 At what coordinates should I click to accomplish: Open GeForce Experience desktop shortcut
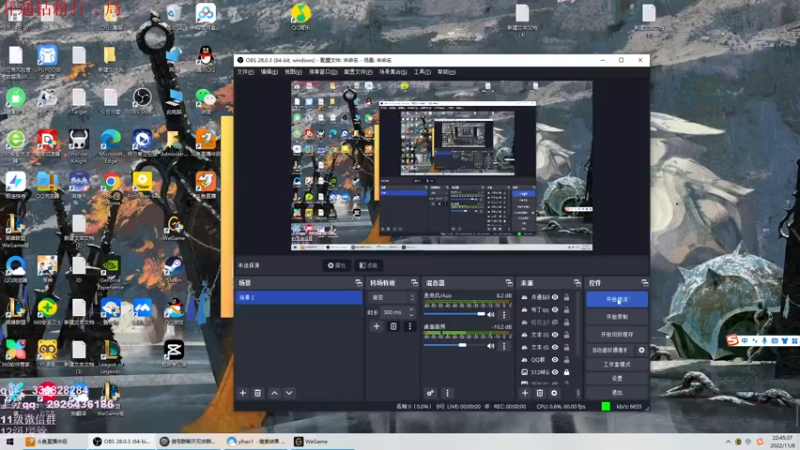pos(110,273)
